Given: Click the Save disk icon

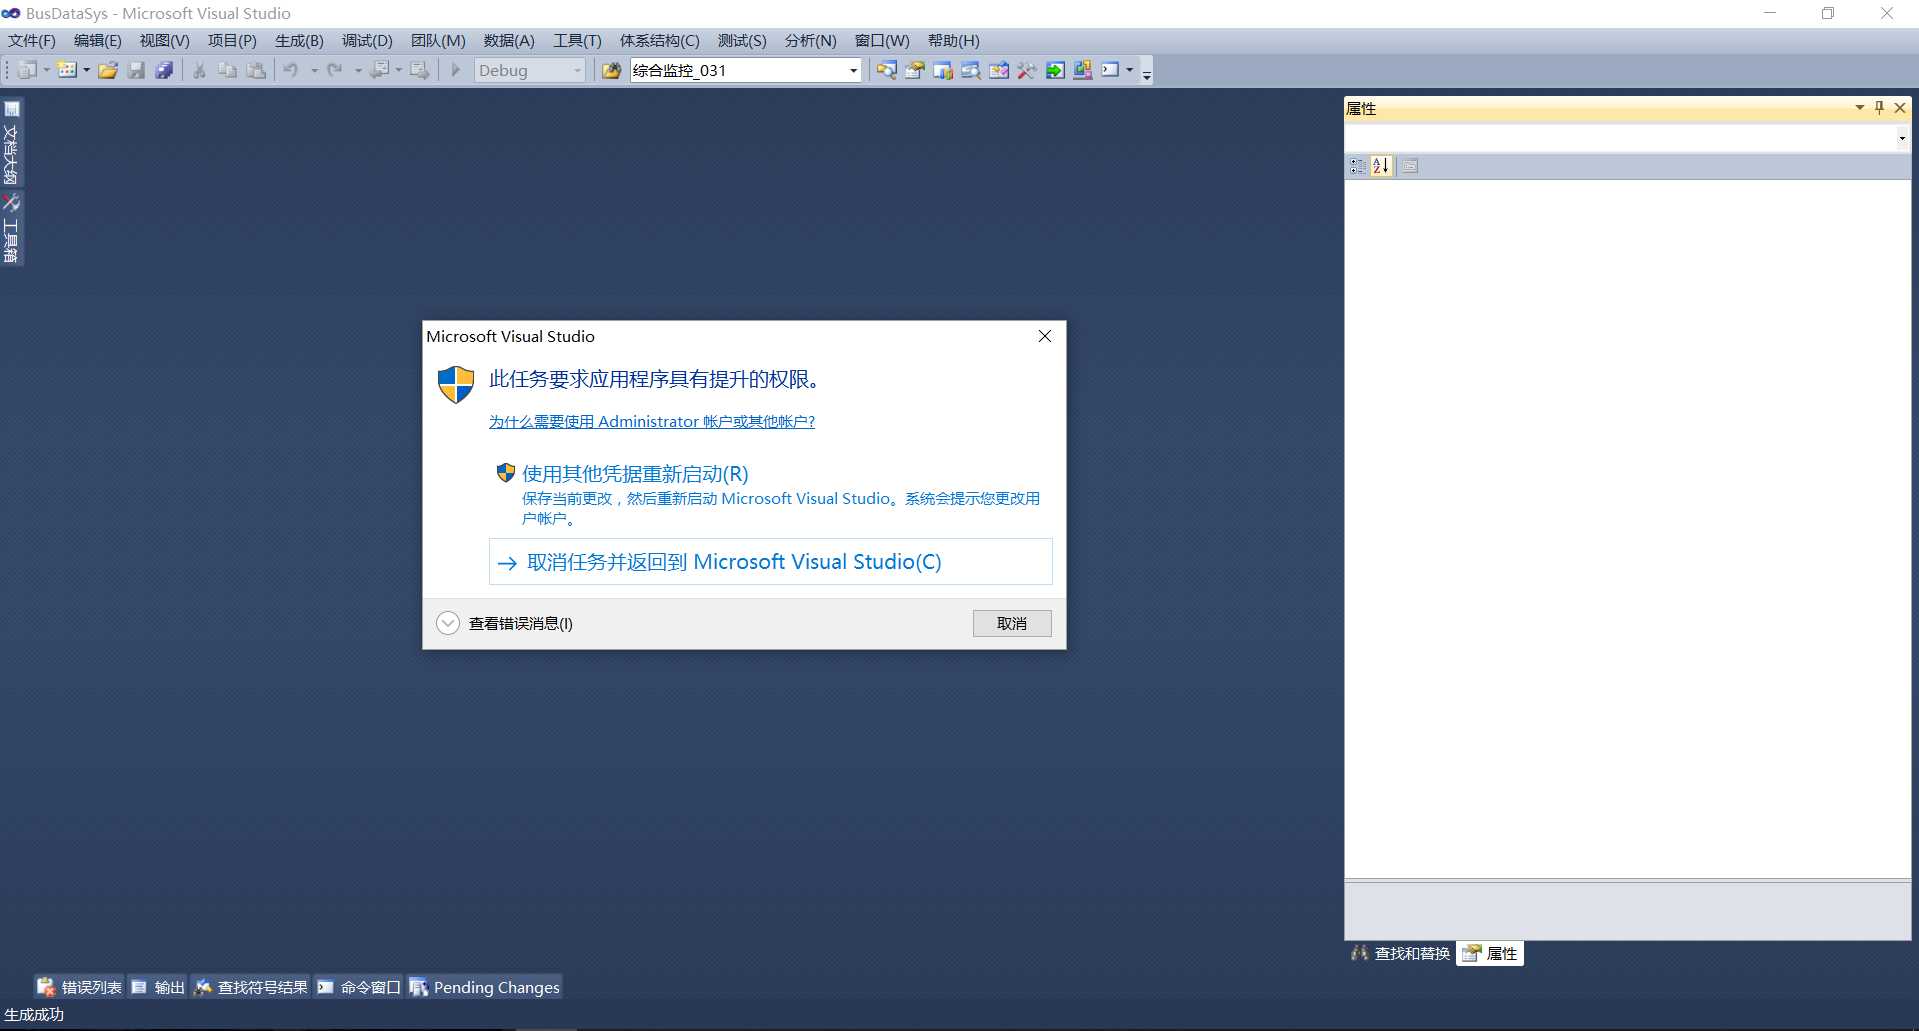Looking at the screenshot, I should (x=136, y=70).
